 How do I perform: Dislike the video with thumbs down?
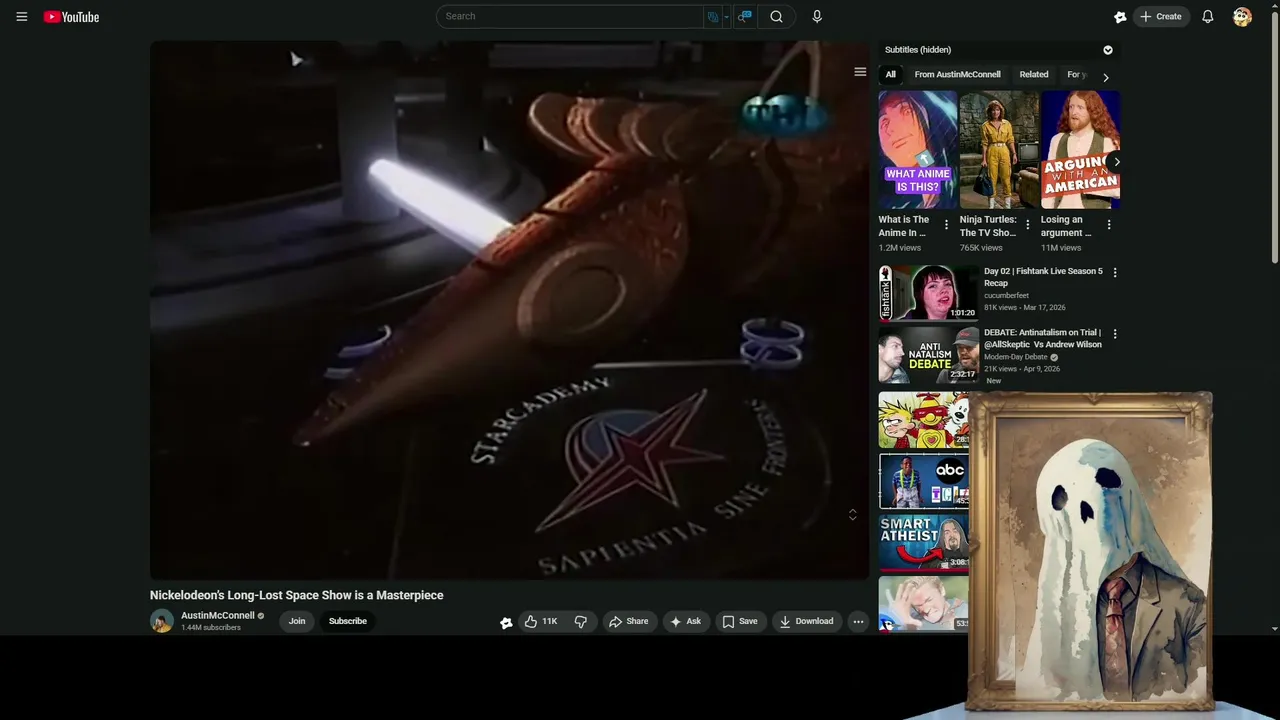tap(581, 621)
